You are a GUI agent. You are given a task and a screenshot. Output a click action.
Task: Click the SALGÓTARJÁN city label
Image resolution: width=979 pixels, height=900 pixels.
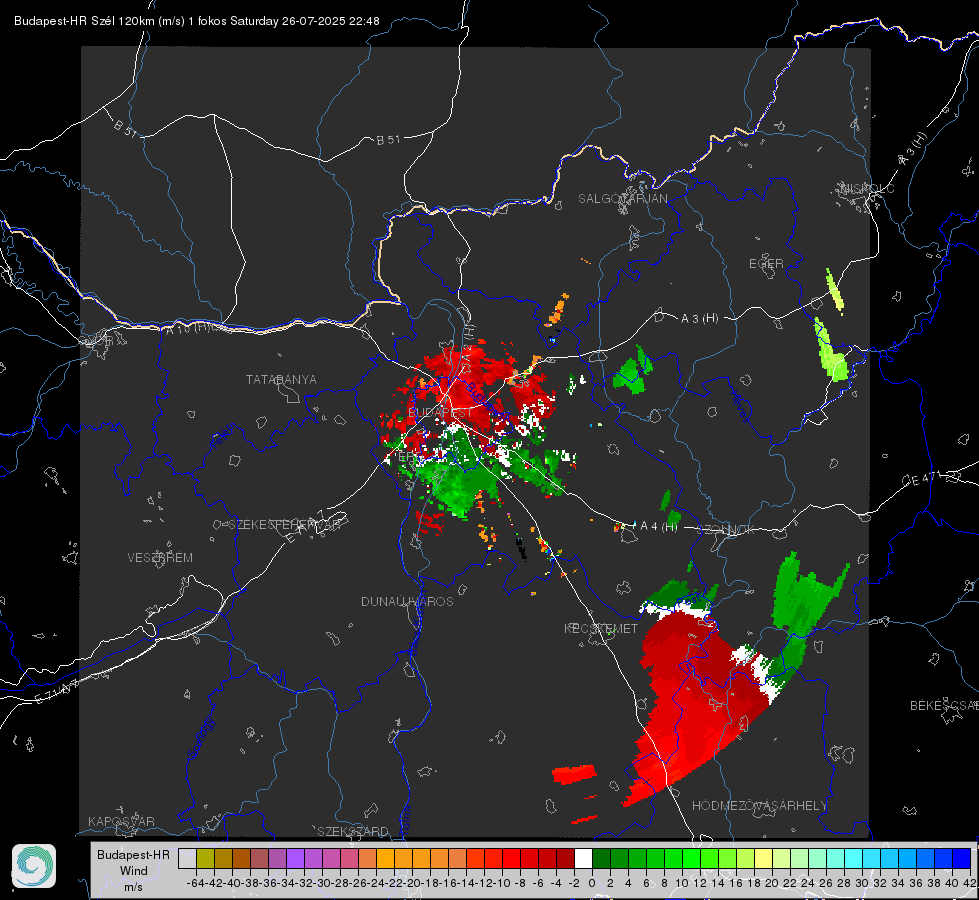(622, 199)
